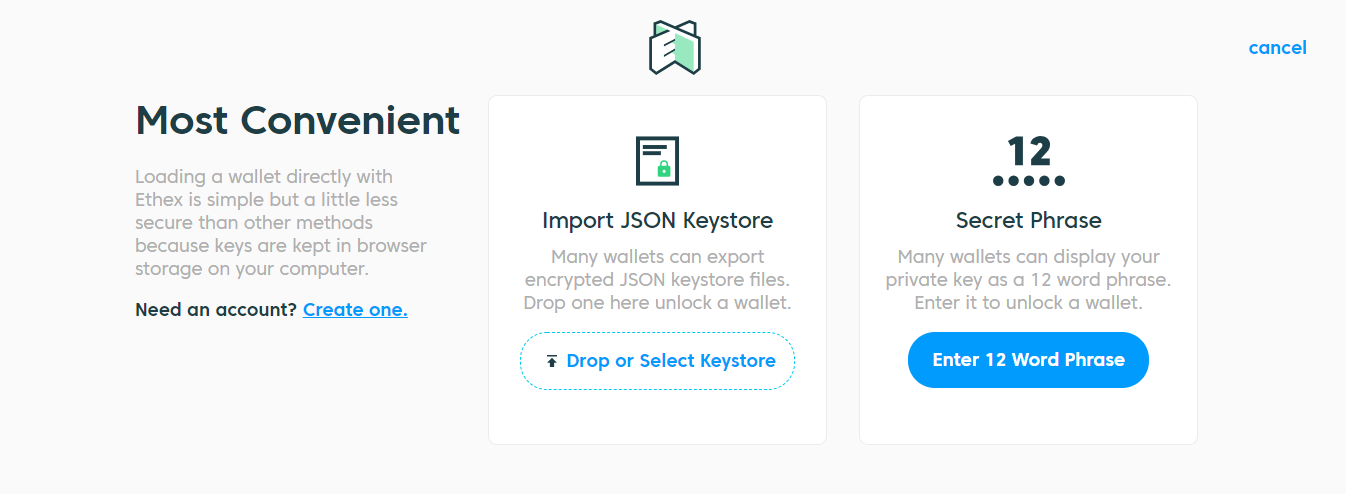Click the text about exporting encrypted keystore files
Image resolution: width=1346 pixels, height=494 pixels.
click(657, 279)
